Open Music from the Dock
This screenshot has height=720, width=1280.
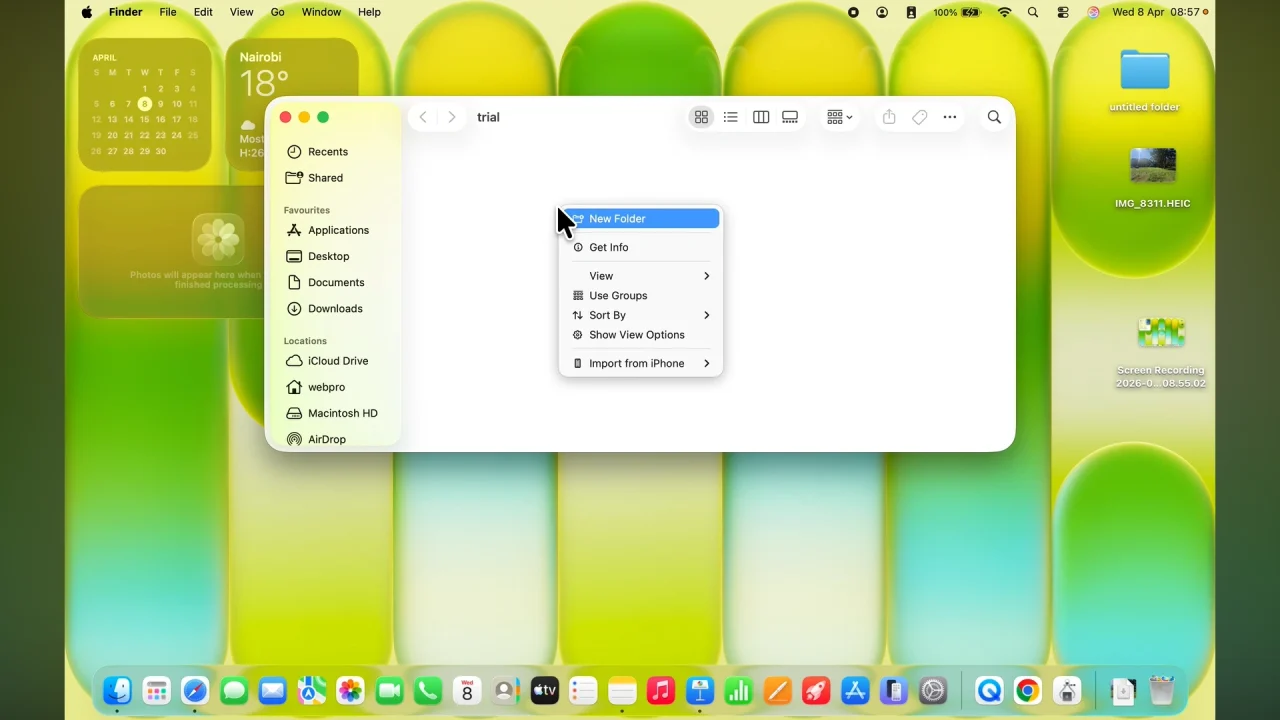660,690
